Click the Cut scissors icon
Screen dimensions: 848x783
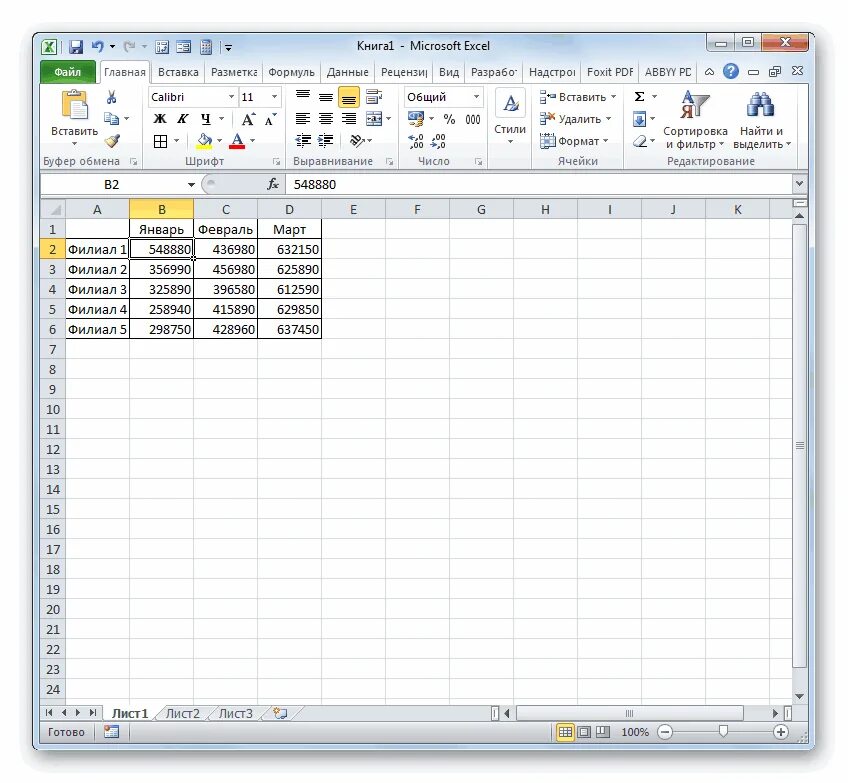(111, 97)
